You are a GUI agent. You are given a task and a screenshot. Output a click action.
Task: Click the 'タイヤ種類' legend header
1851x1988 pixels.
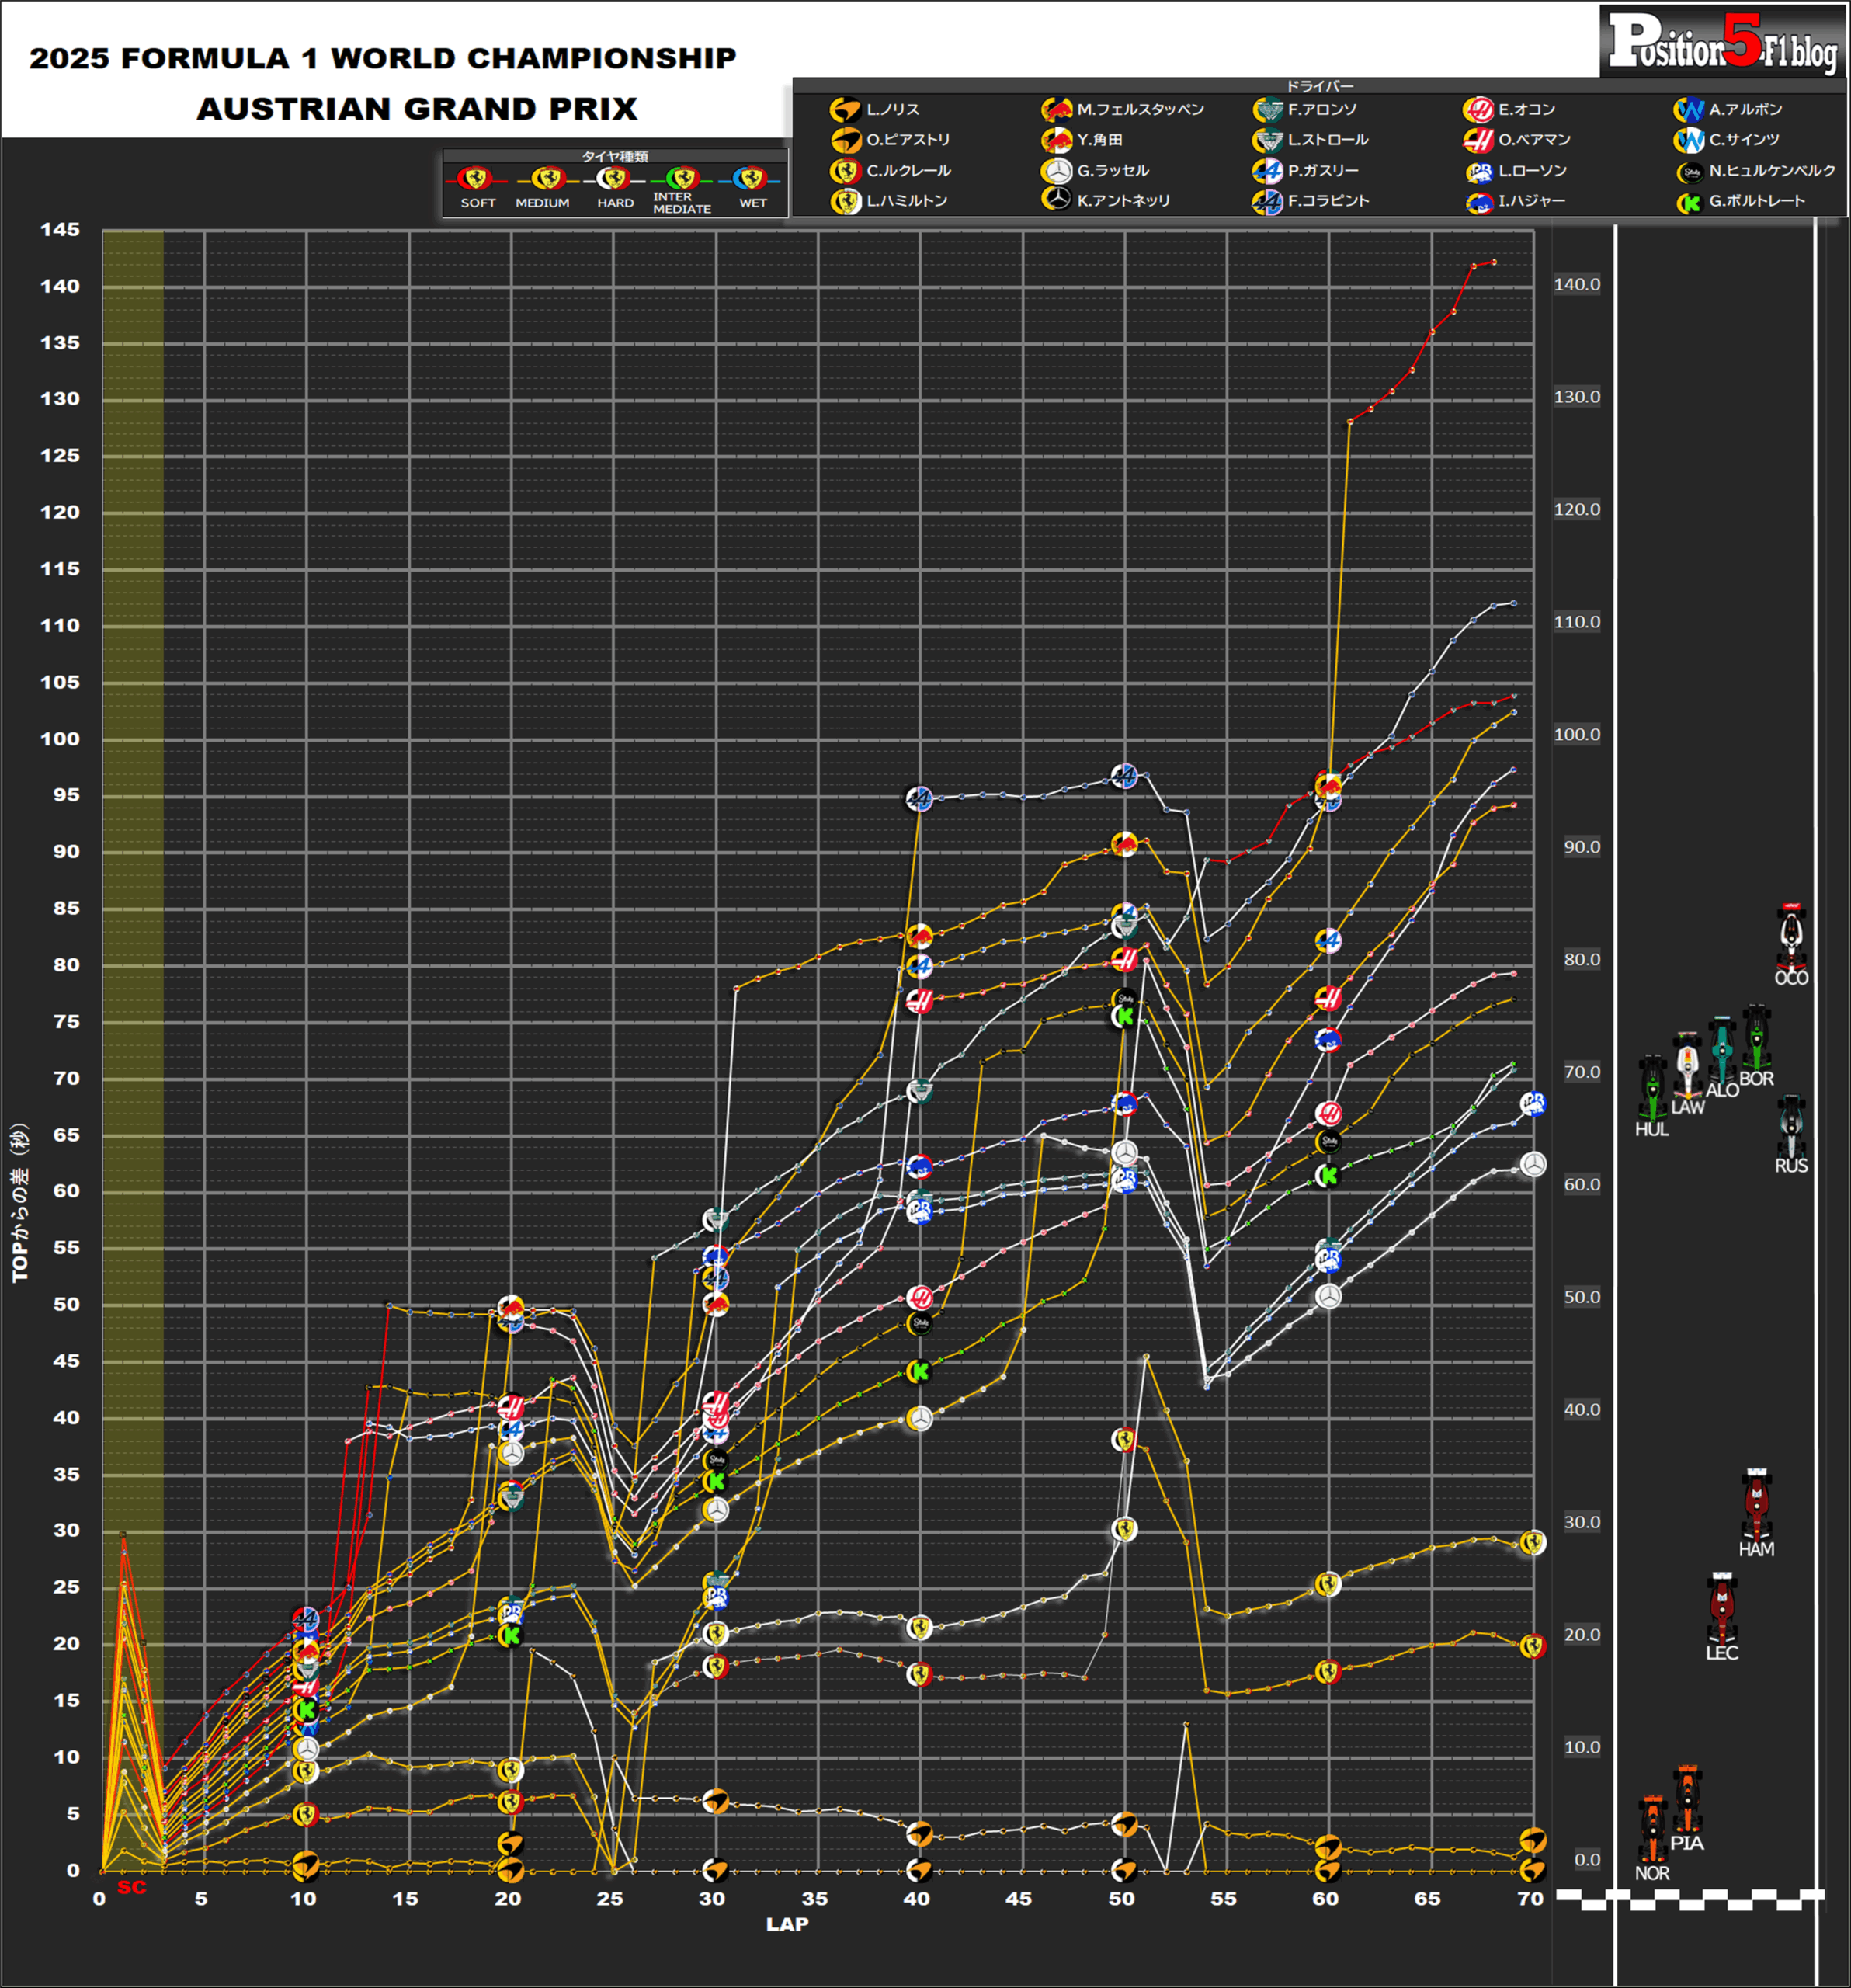click(x=615, y=157)
